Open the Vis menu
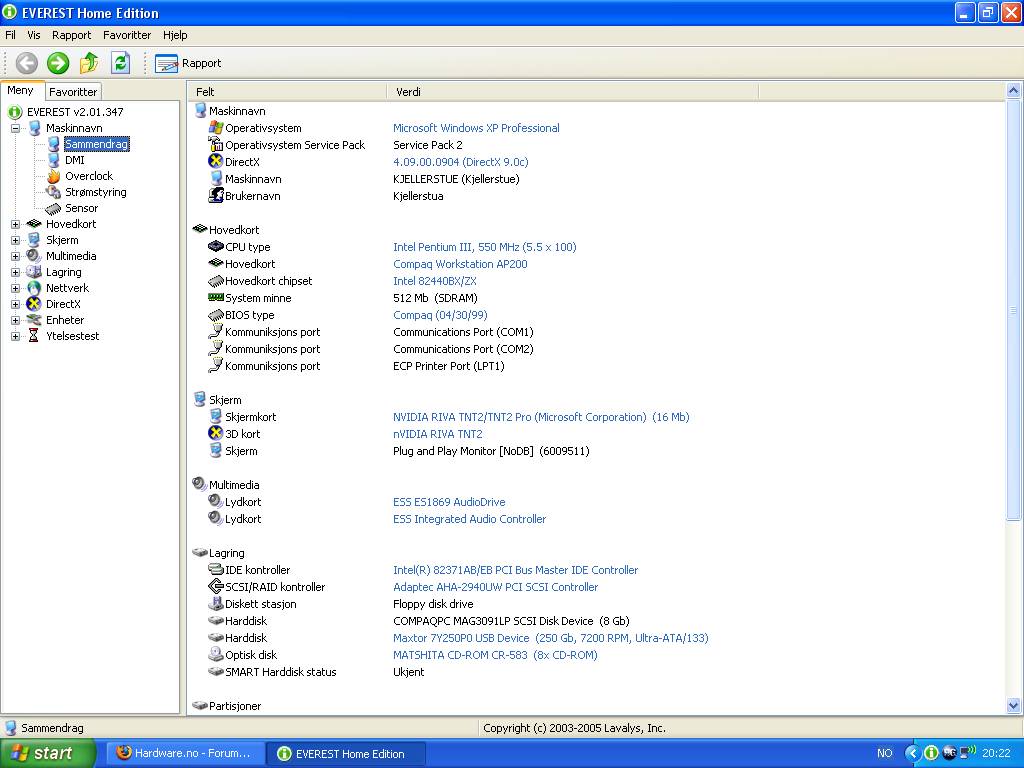This screenshot has height=768, width=1024. (x=34, y=35)
